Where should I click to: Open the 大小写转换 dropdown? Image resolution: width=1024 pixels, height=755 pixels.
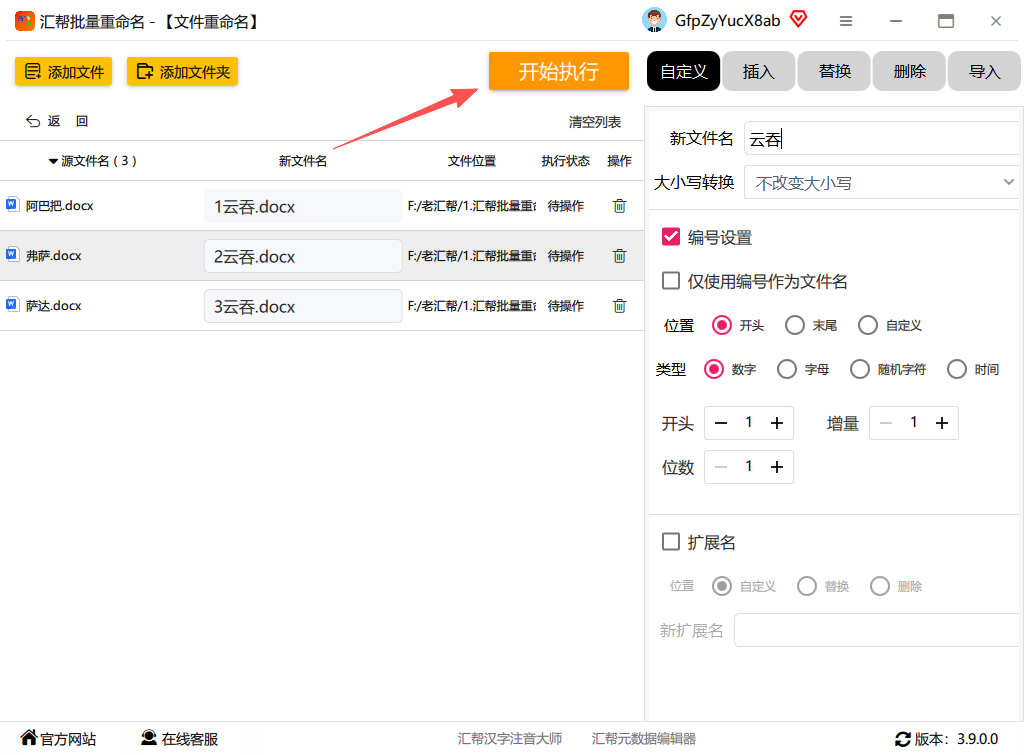[880, 183]
